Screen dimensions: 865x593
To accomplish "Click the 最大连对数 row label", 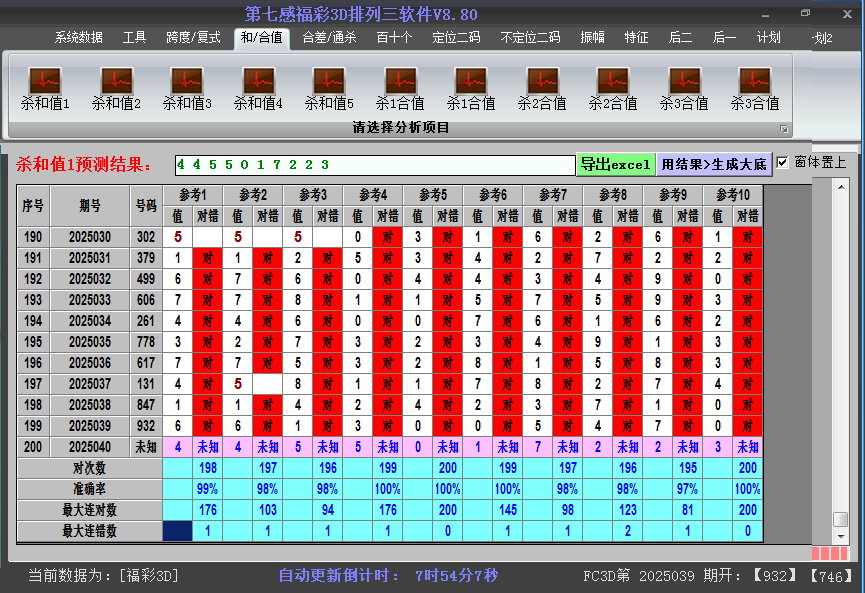I will [89, 510].
